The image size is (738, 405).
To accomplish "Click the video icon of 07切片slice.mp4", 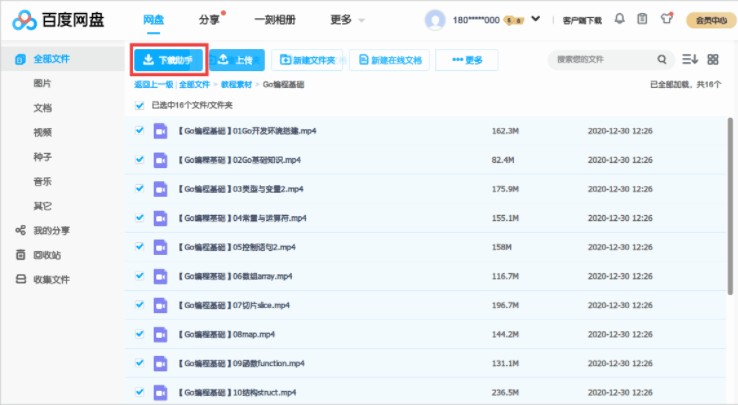I will [160, 305].
